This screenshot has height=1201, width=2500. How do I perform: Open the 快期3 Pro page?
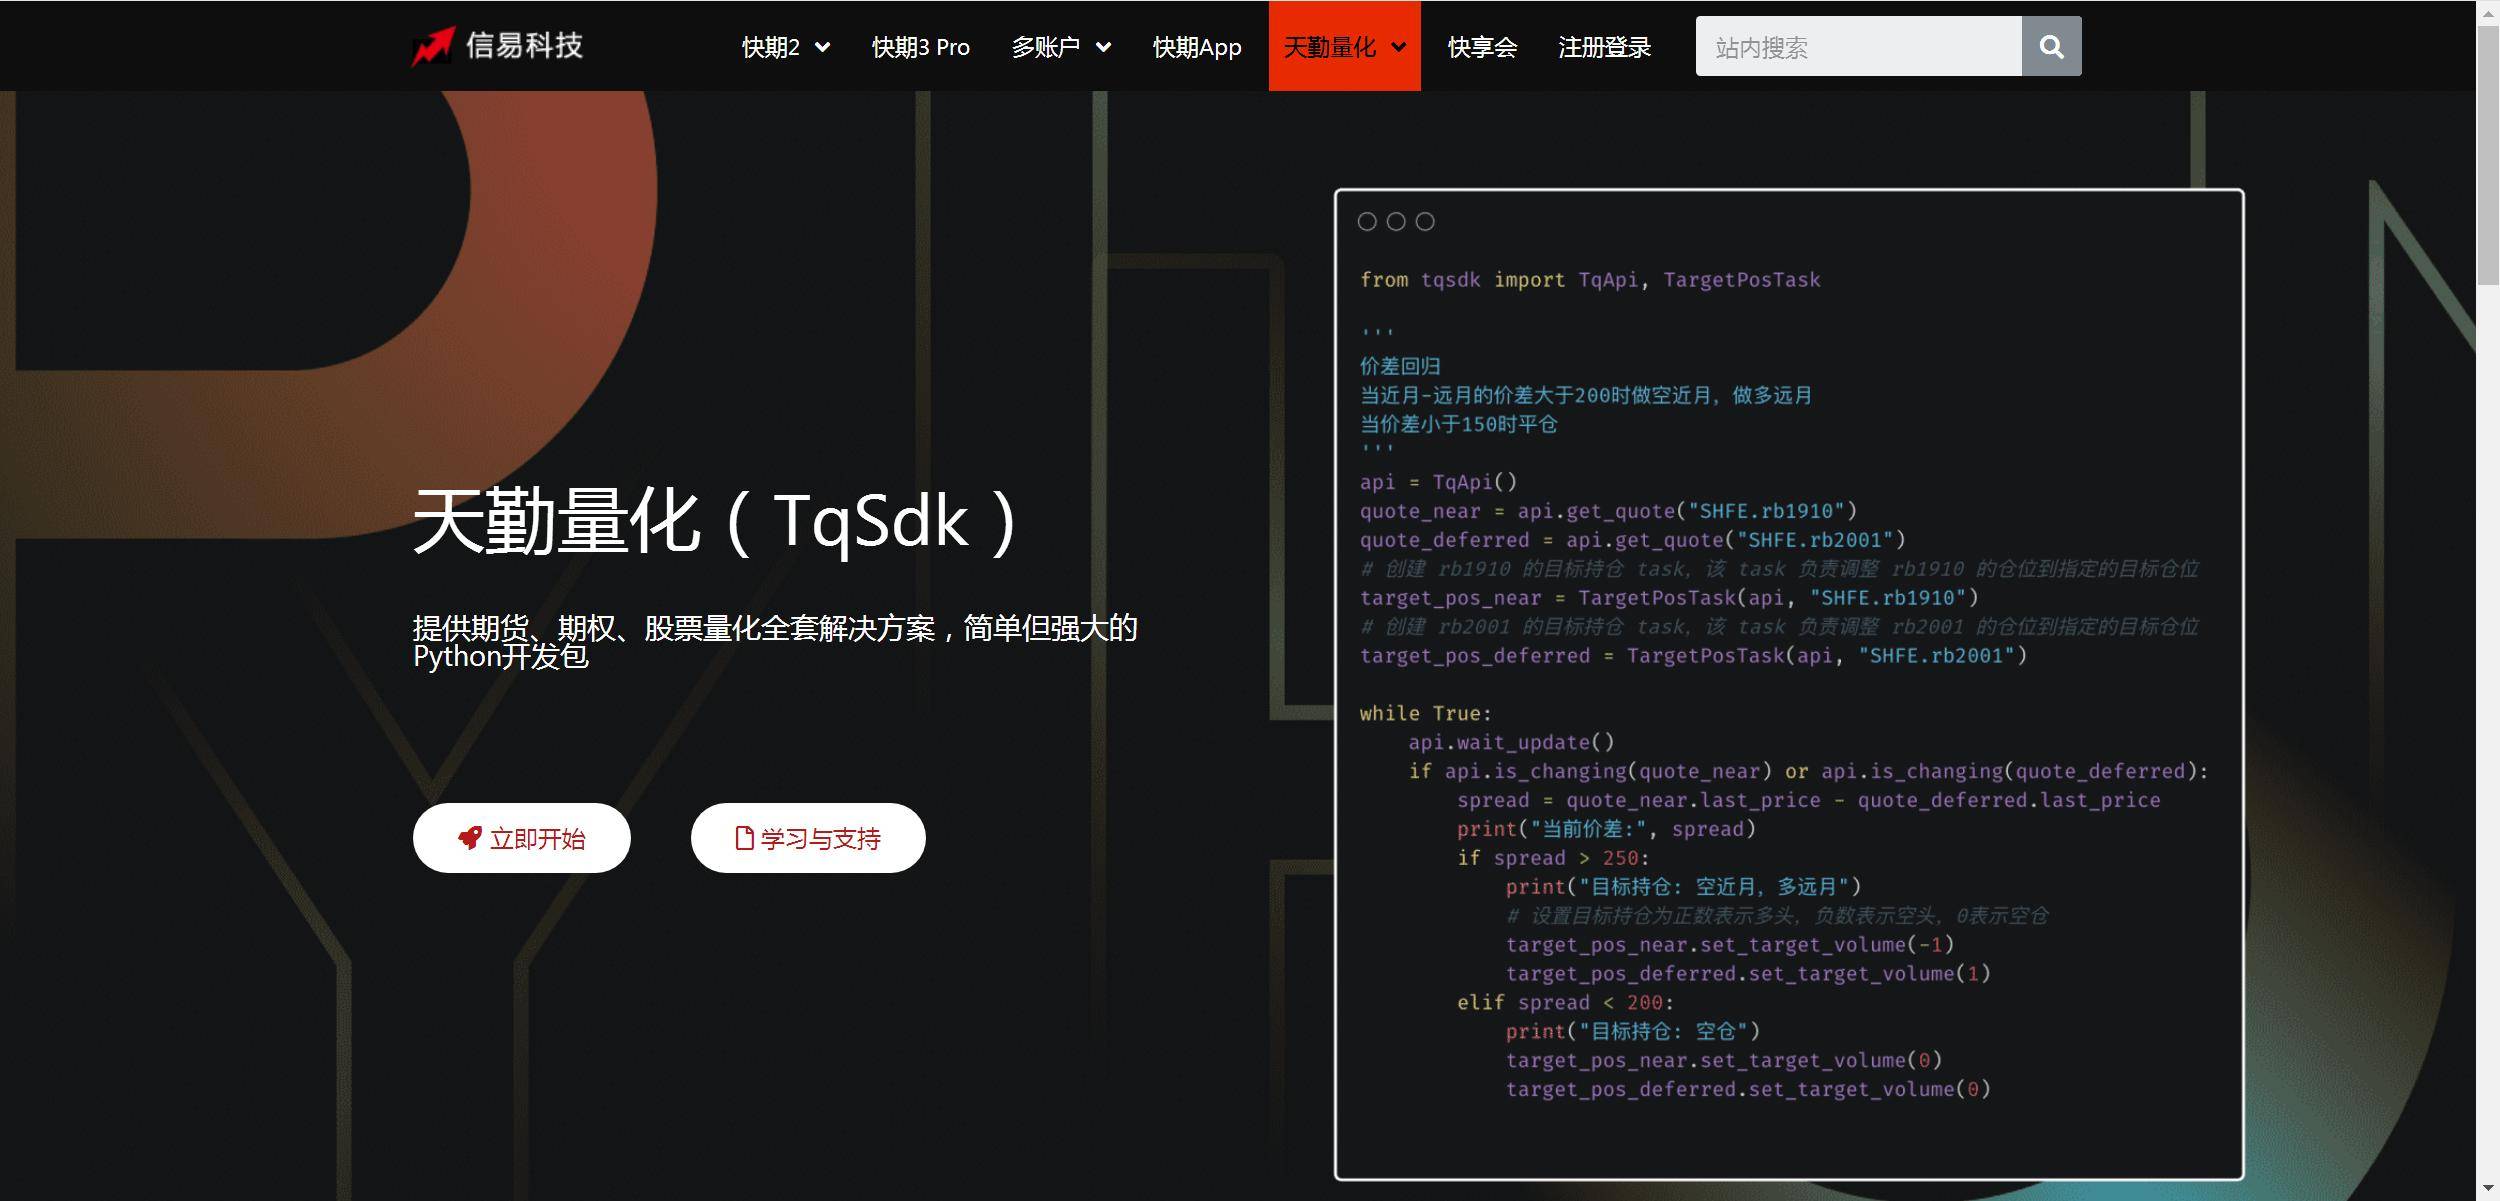tap(921, 47)
